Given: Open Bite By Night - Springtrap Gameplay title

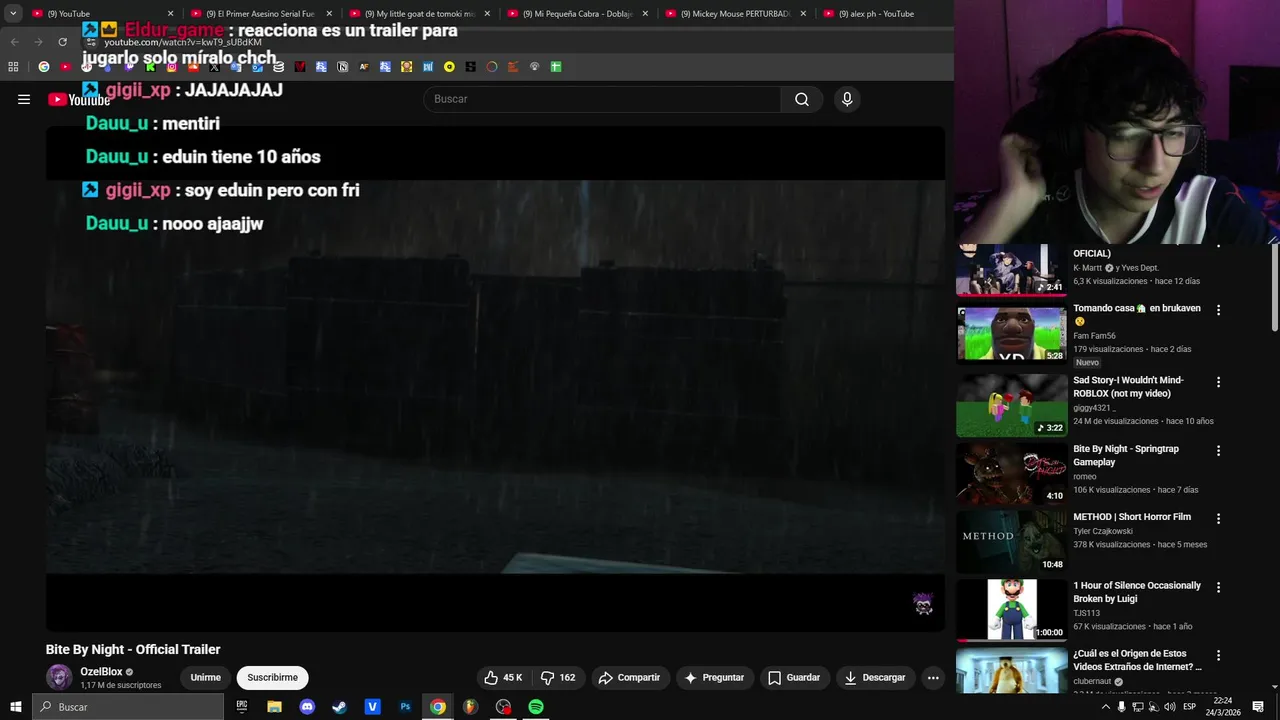Looking at the screenshot, I should [x=1126, y=455].
